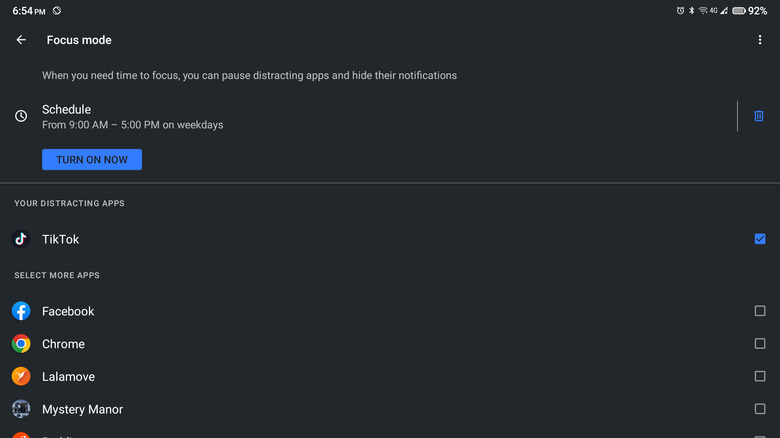Delete the schedule with trash icon

pyautogui.click(x=759, y=116)
